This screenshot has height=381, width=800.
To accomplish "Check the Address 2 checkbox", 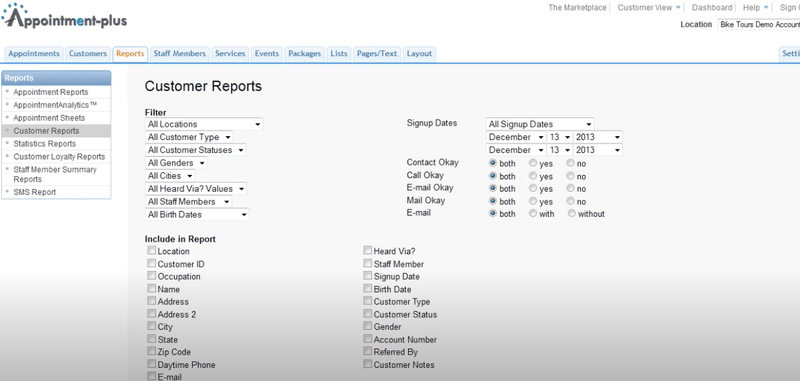I will click(x=152, y=313).
